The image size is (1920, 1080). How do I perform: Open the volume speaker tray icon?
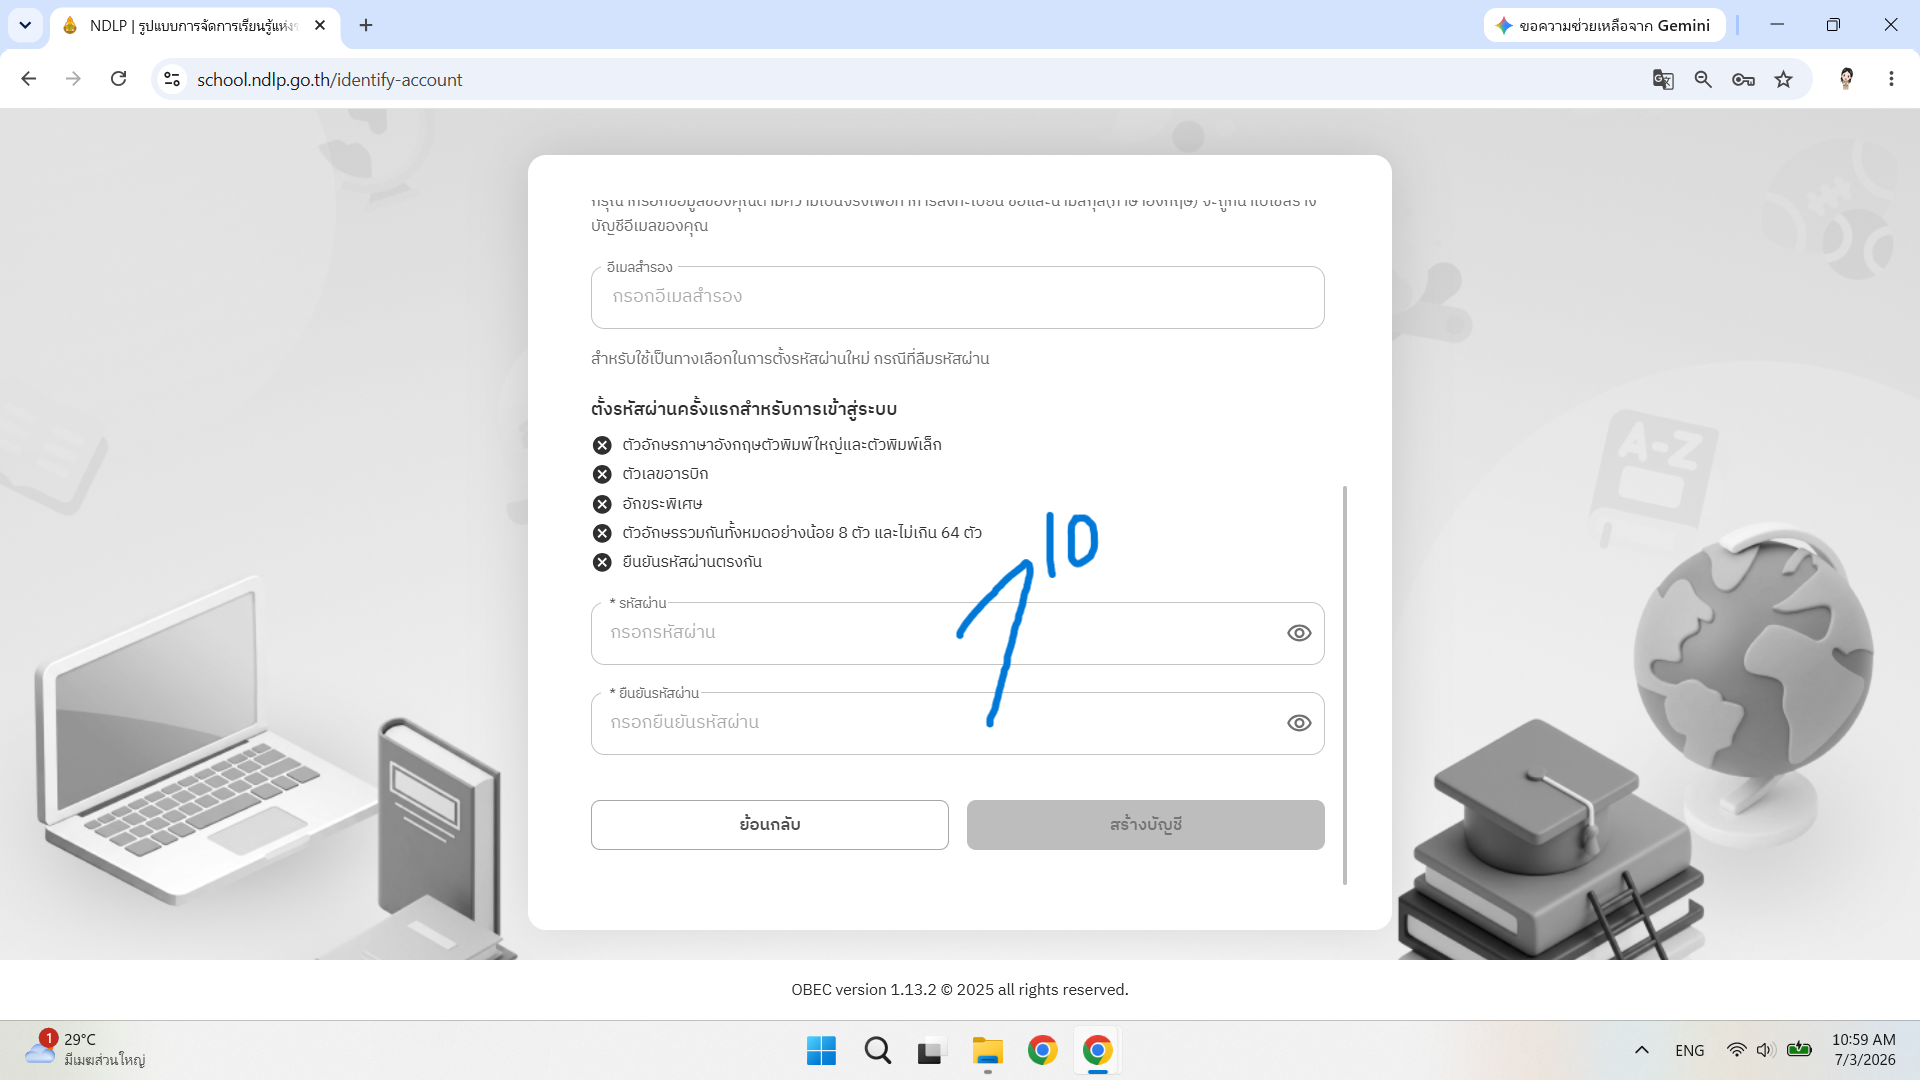1765,1050
